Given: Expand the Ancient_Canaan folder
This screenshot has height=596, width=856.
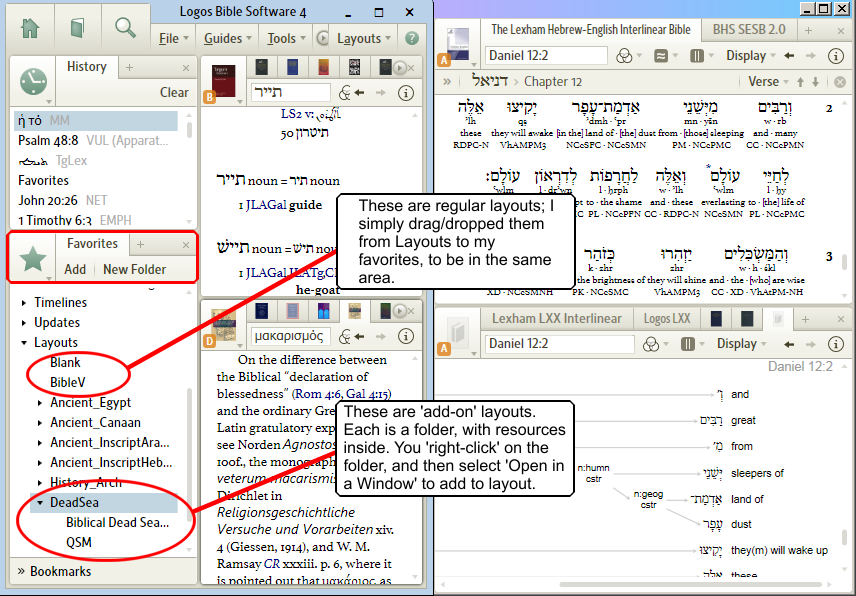Looking at the screenshot, I should [x=40, y=423].
